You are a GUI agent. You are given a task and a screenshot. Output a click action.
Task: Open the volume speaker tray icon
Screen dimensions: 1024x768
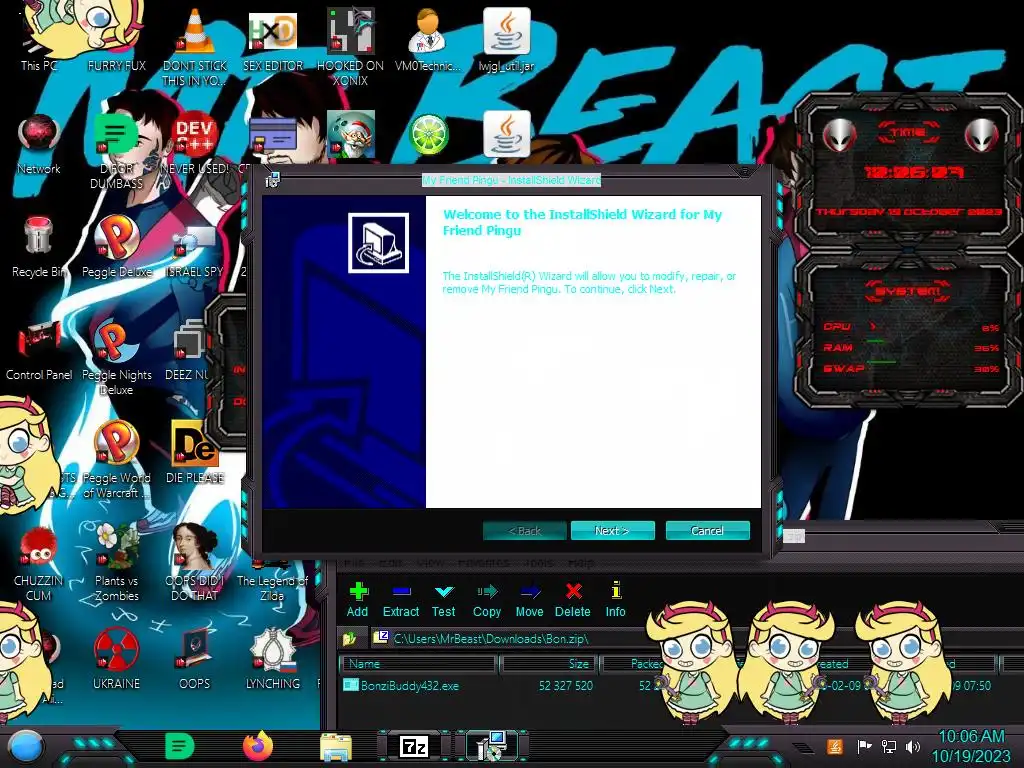click(x=913, y=746)
